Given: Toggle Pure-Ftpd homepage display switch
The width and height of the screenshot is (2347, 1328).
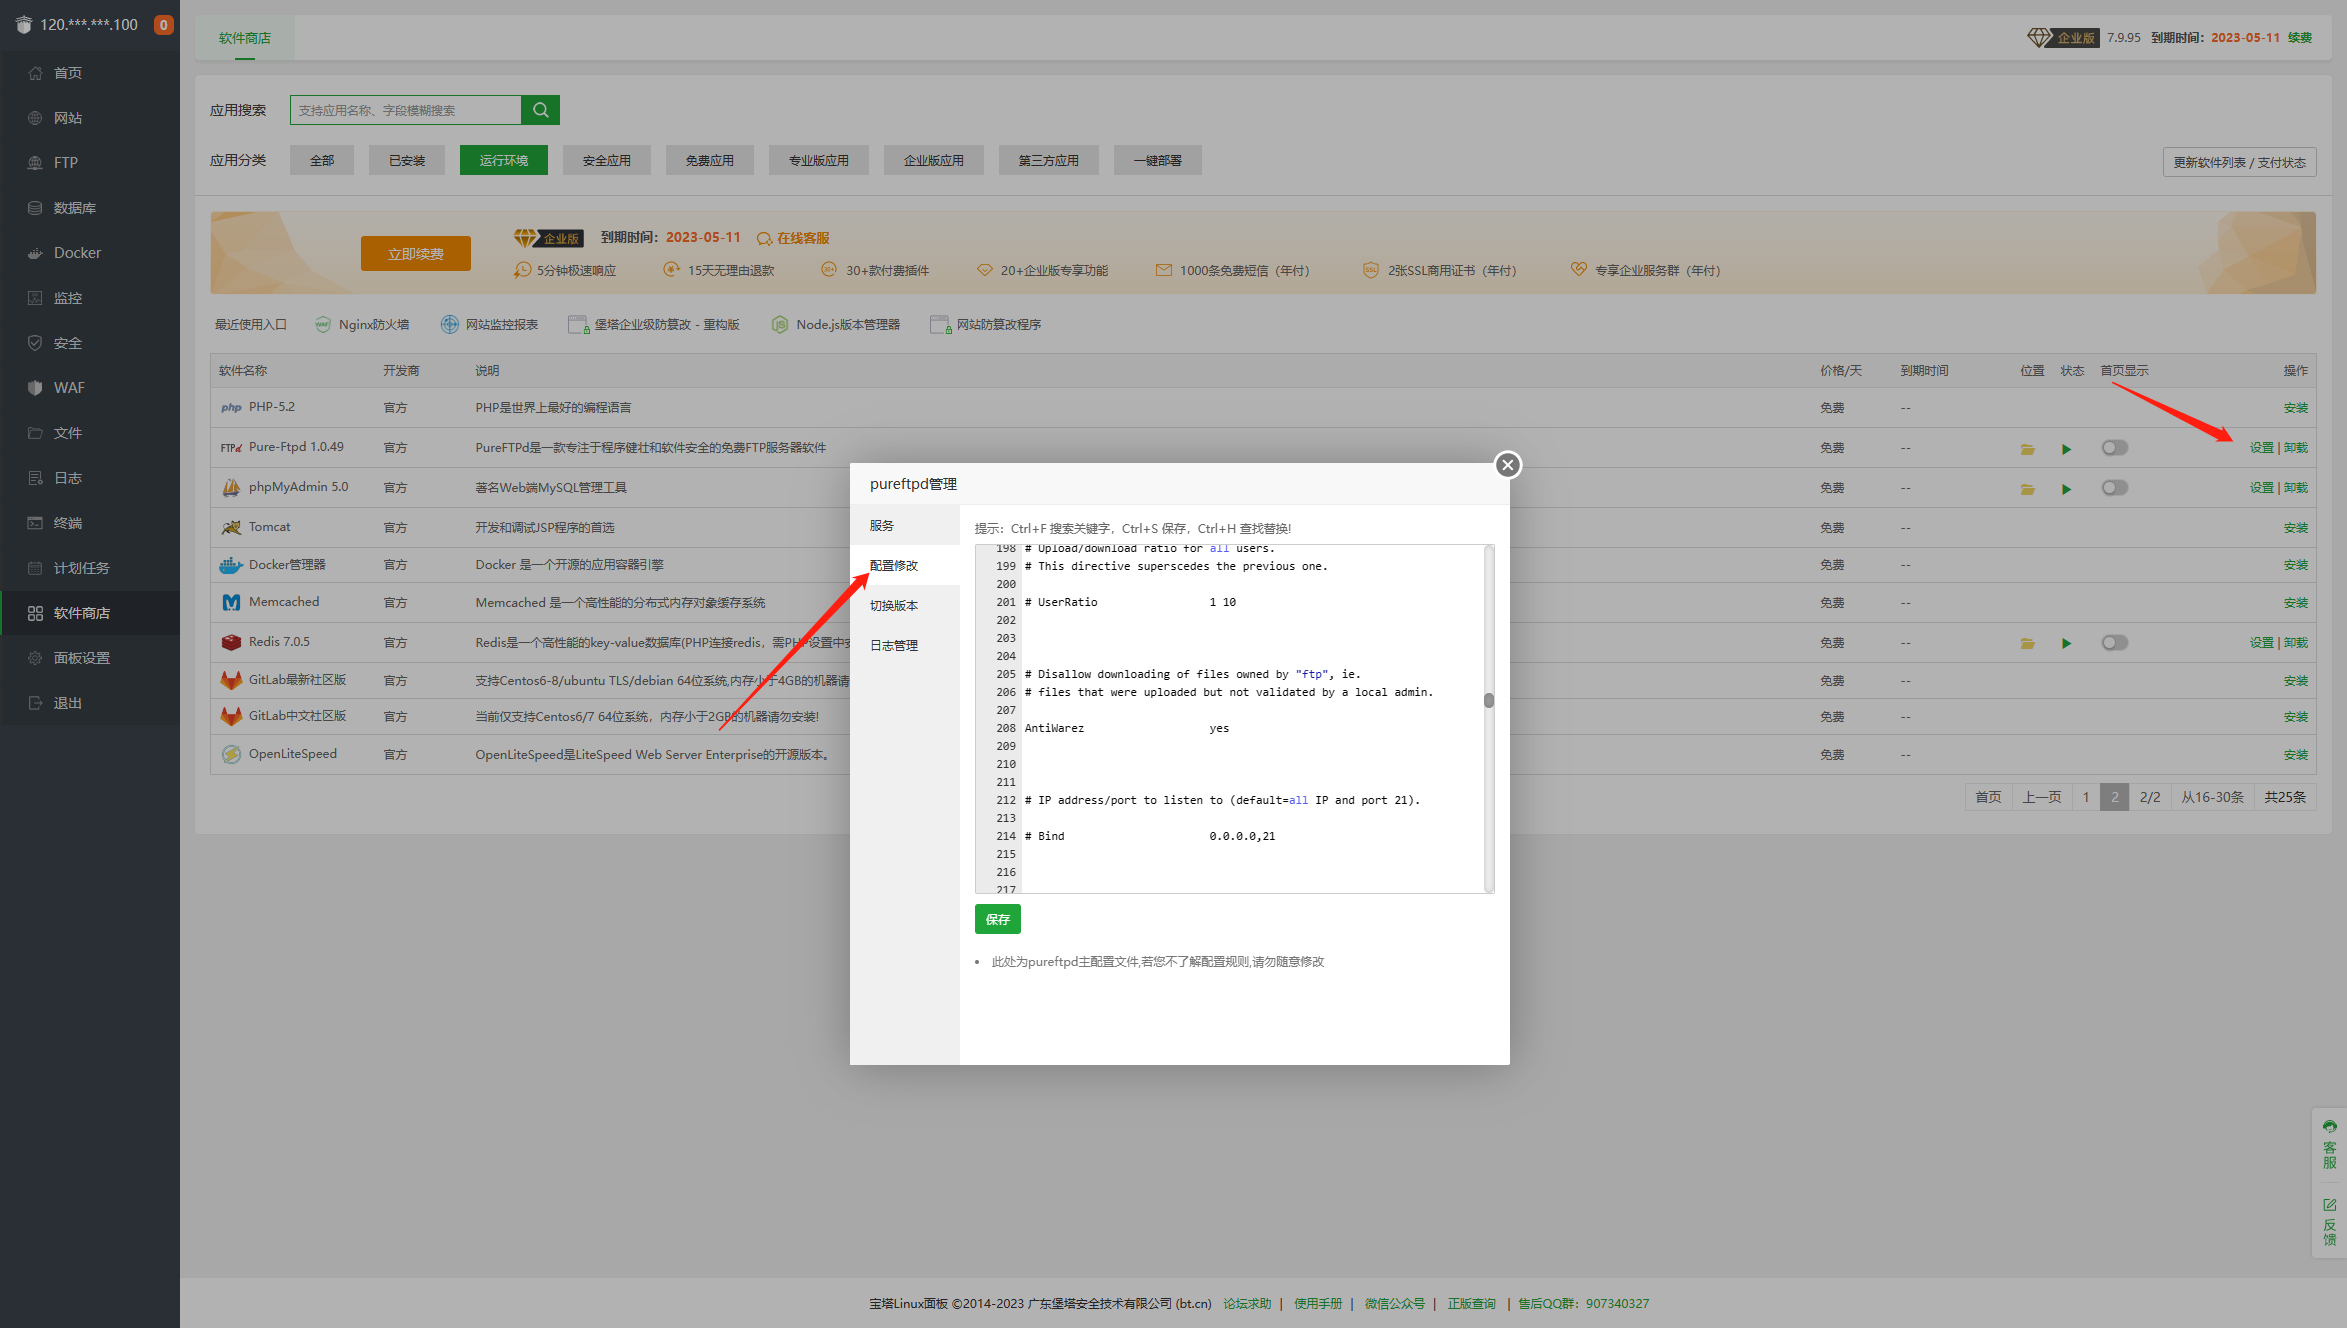Looking at the screenshot, I should (2114, 448).
